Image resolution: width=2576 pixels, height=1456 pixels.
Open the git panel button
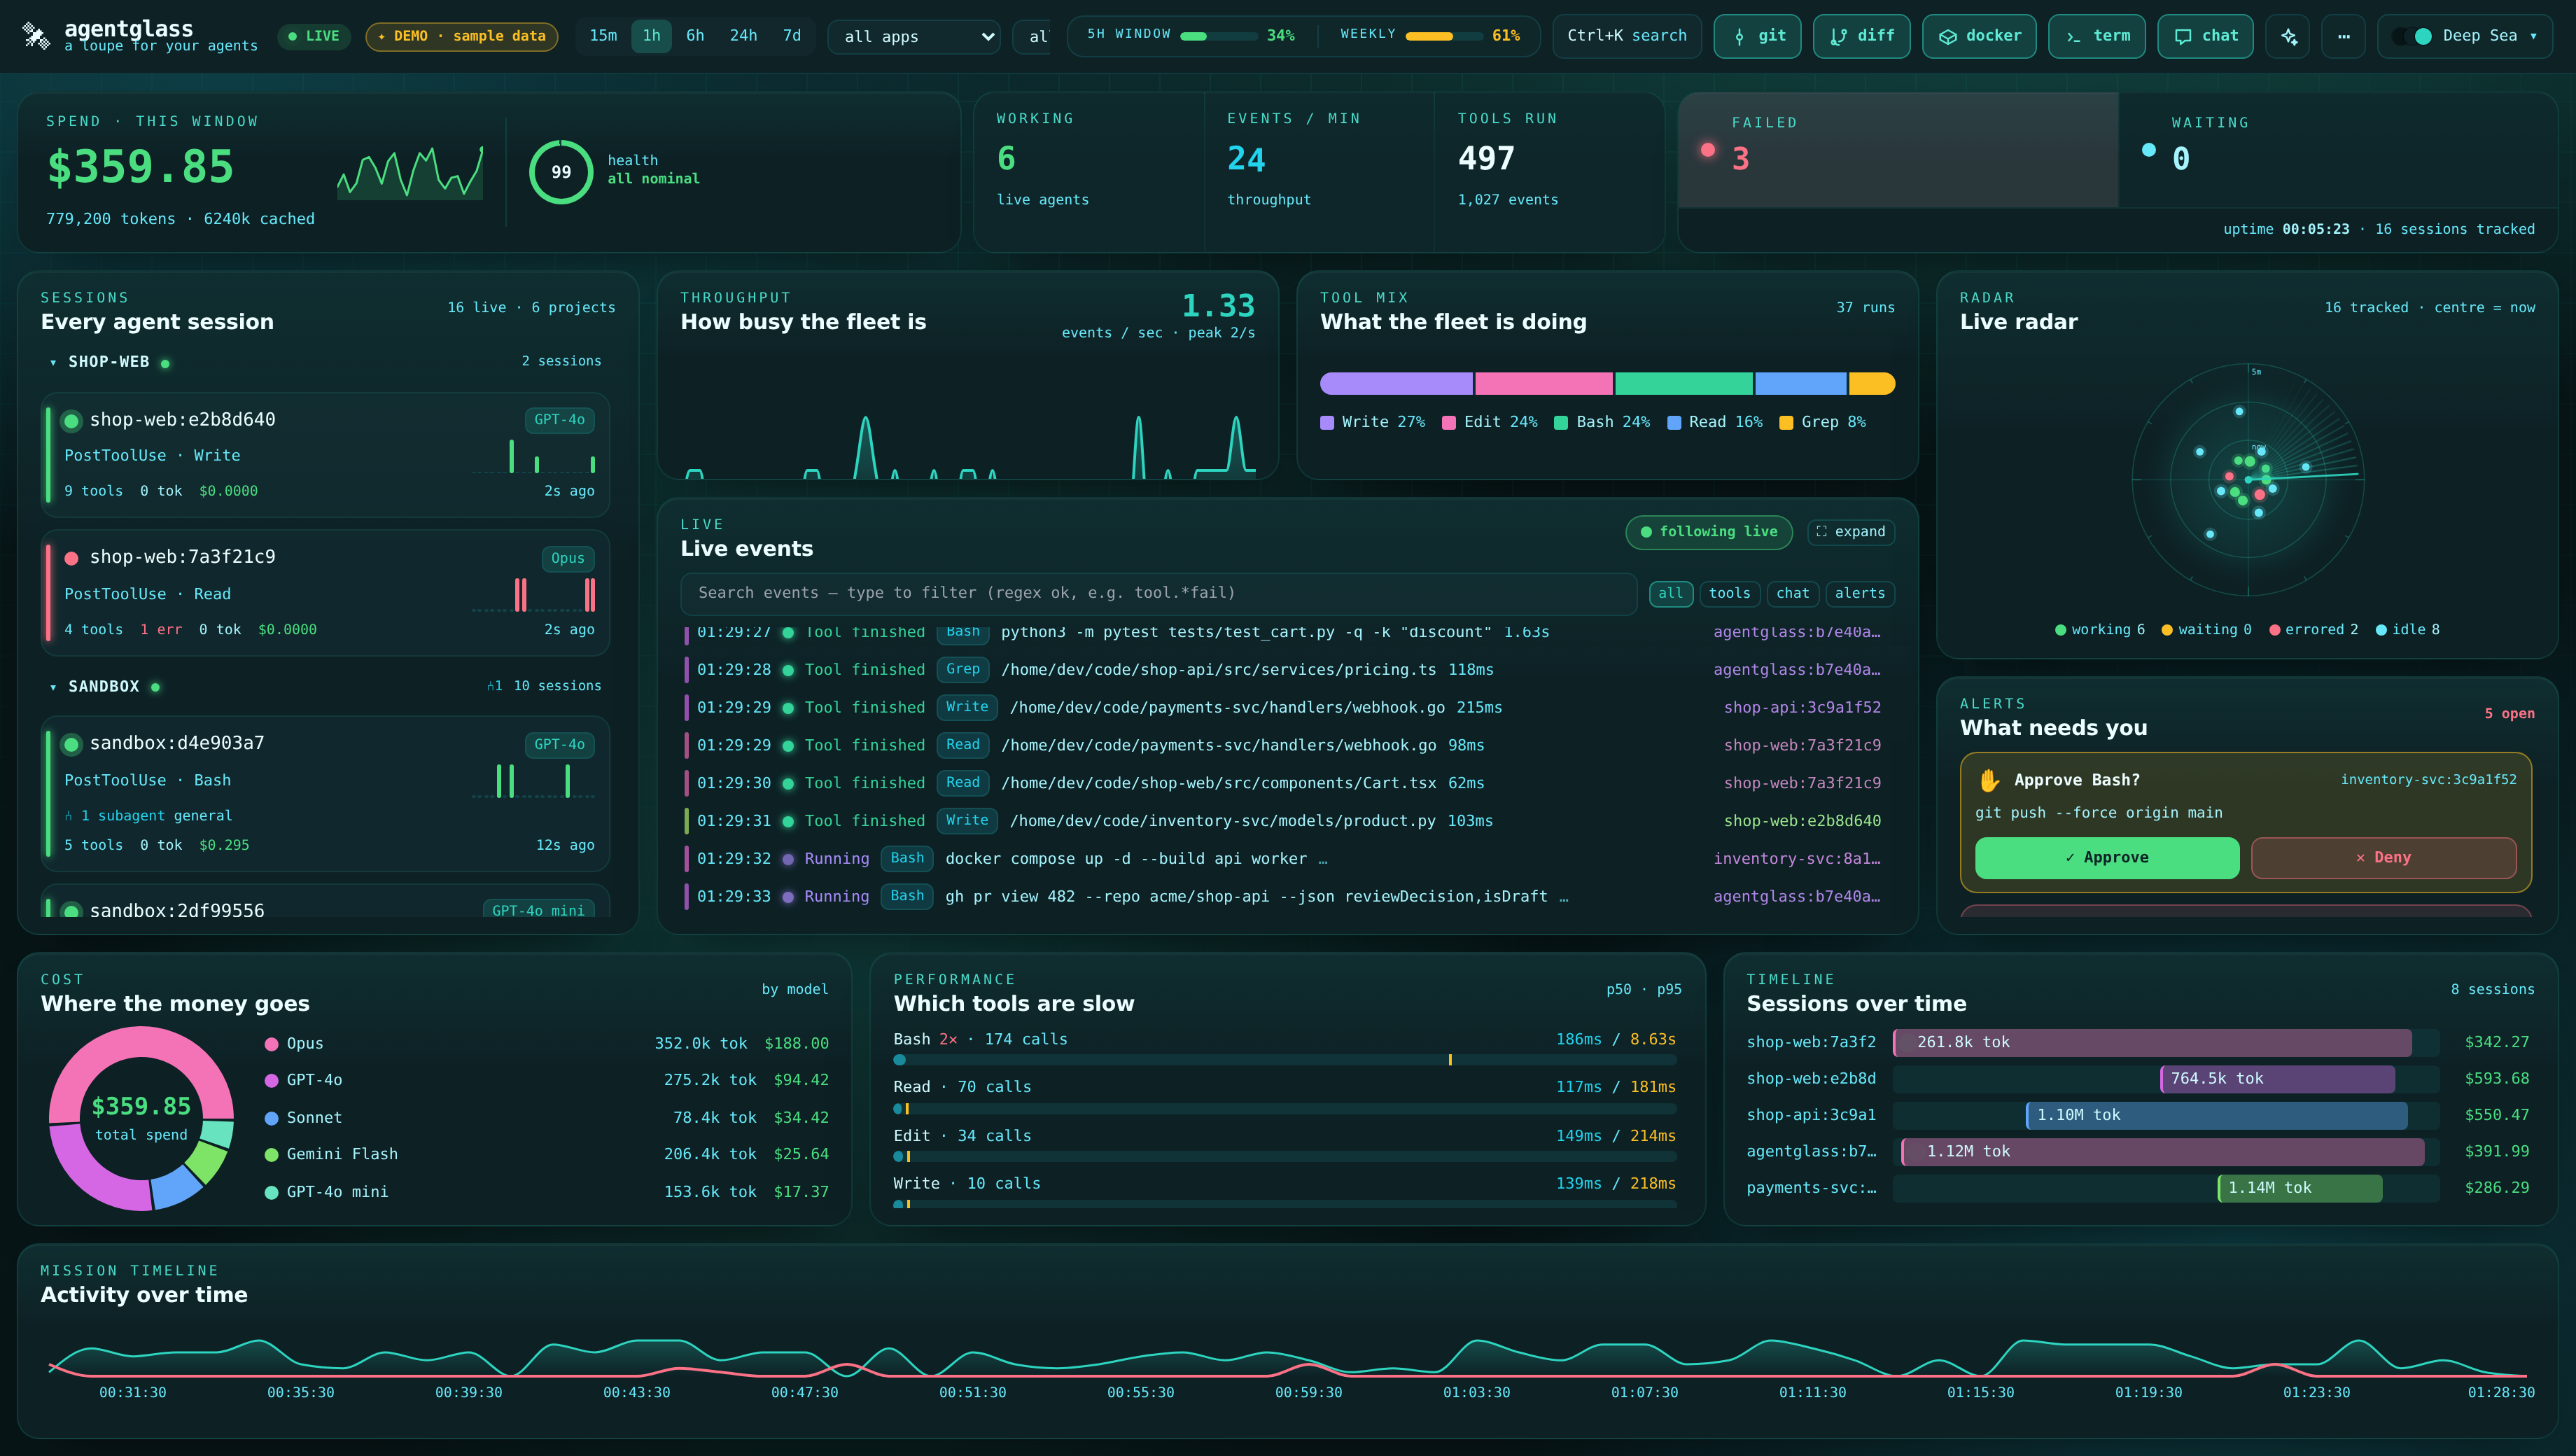[x=1757, y=36]
